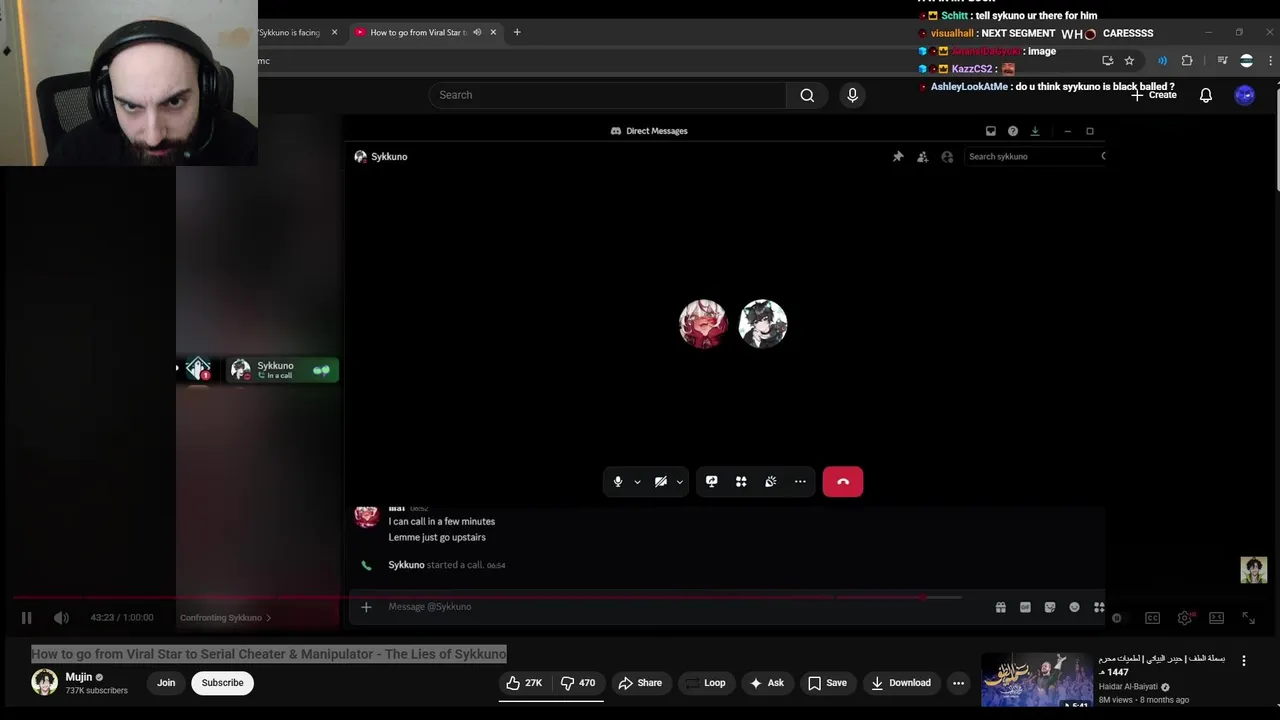This screenshot has height=720, width=1280.
Task: Focus the YouTube Search field
Action: [608, 95]
